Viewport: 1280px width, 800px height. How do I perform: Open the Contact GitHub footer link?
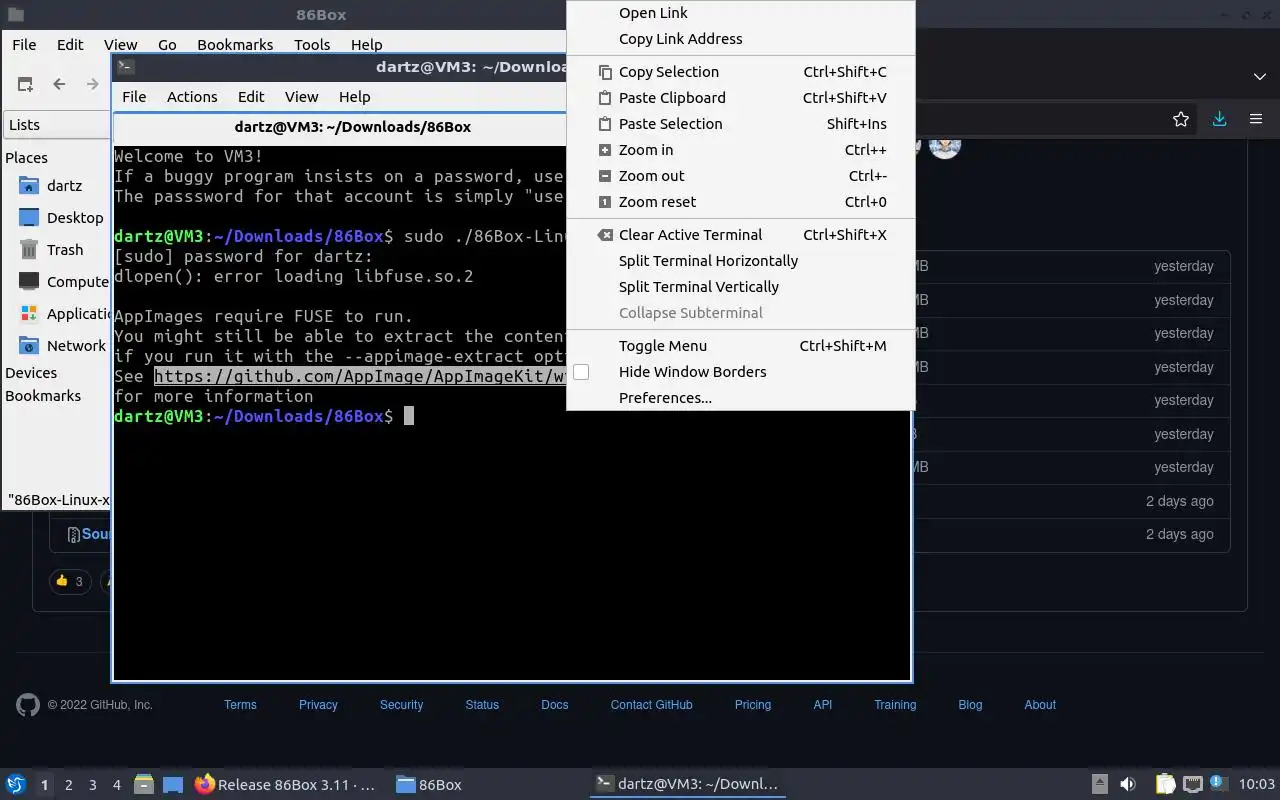[x=651, y=705]
